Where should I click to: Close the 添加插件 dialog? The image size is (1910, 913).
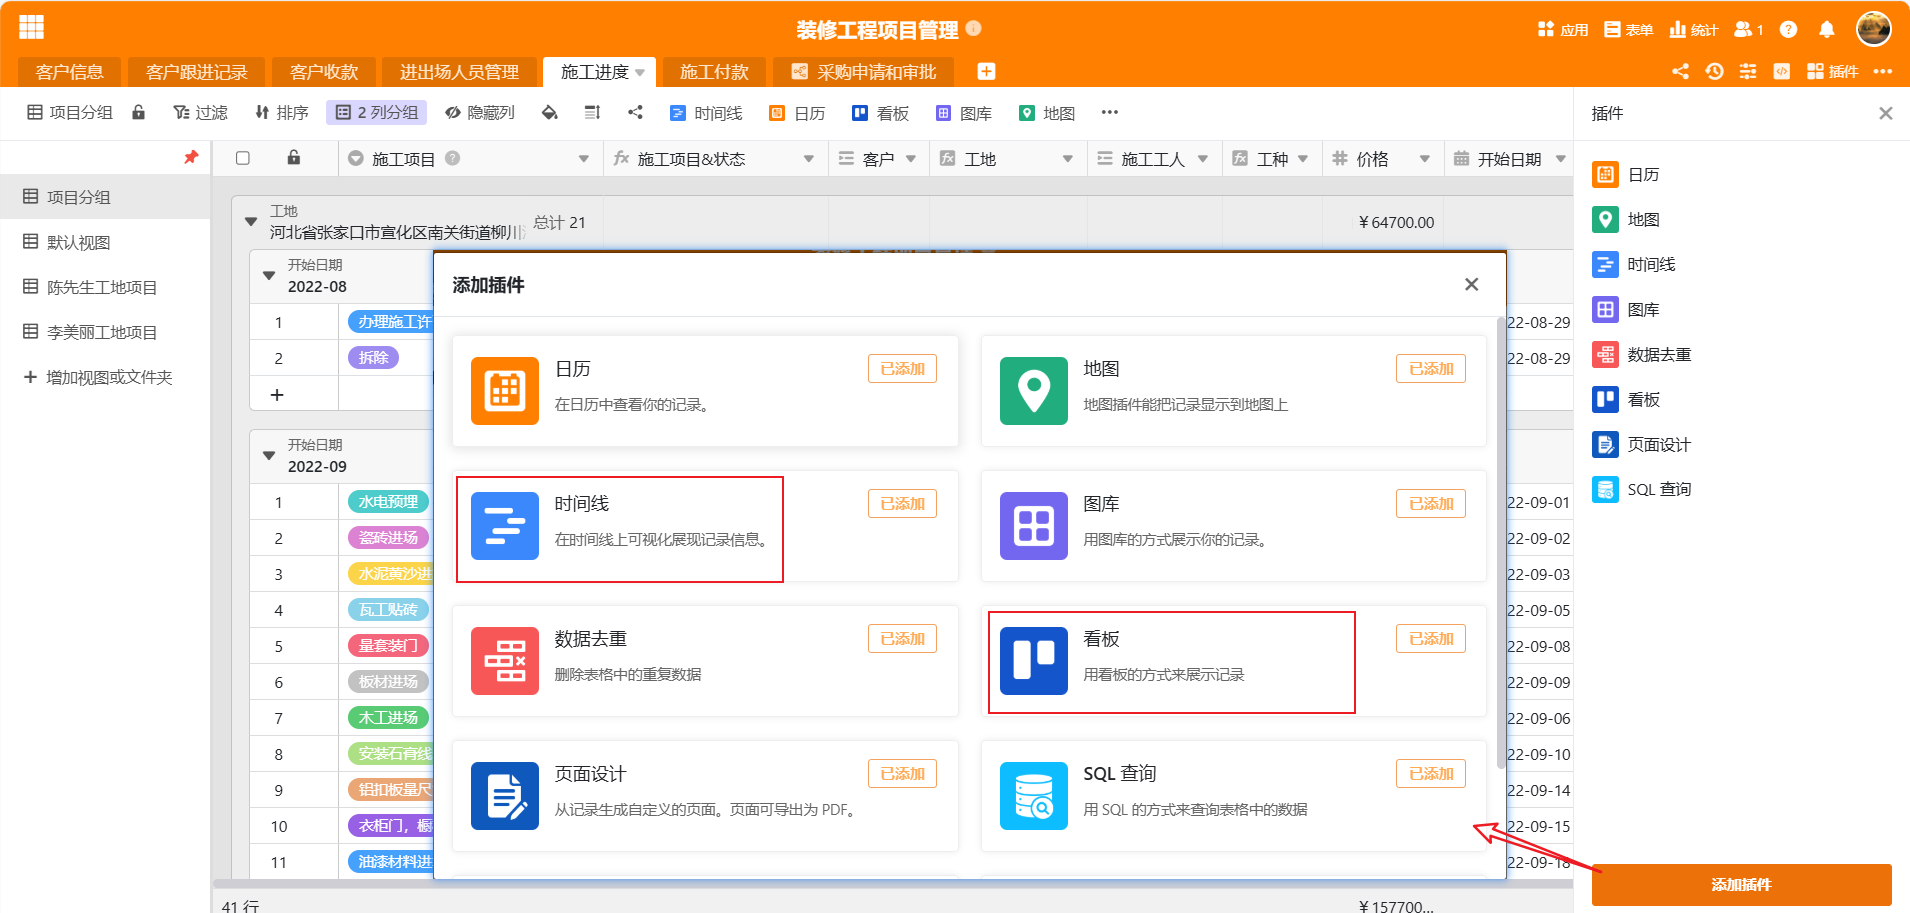coord(1471,285)
